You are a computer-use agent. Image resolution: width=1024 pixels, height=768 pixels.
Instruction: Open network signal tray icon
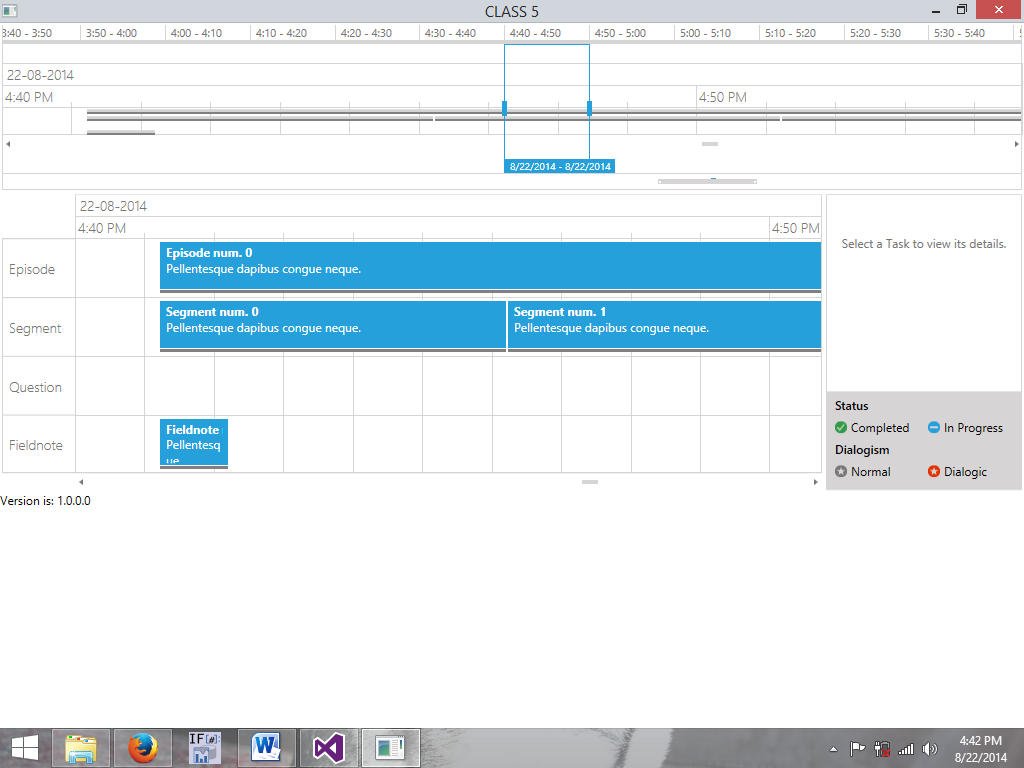point(906,749)
